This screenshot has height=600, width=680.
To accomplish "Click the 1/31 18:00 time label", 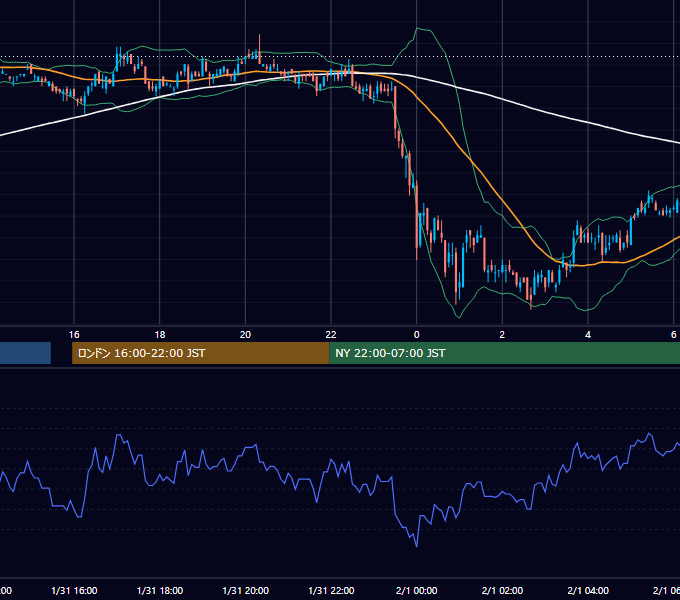I will coord(160,590).
